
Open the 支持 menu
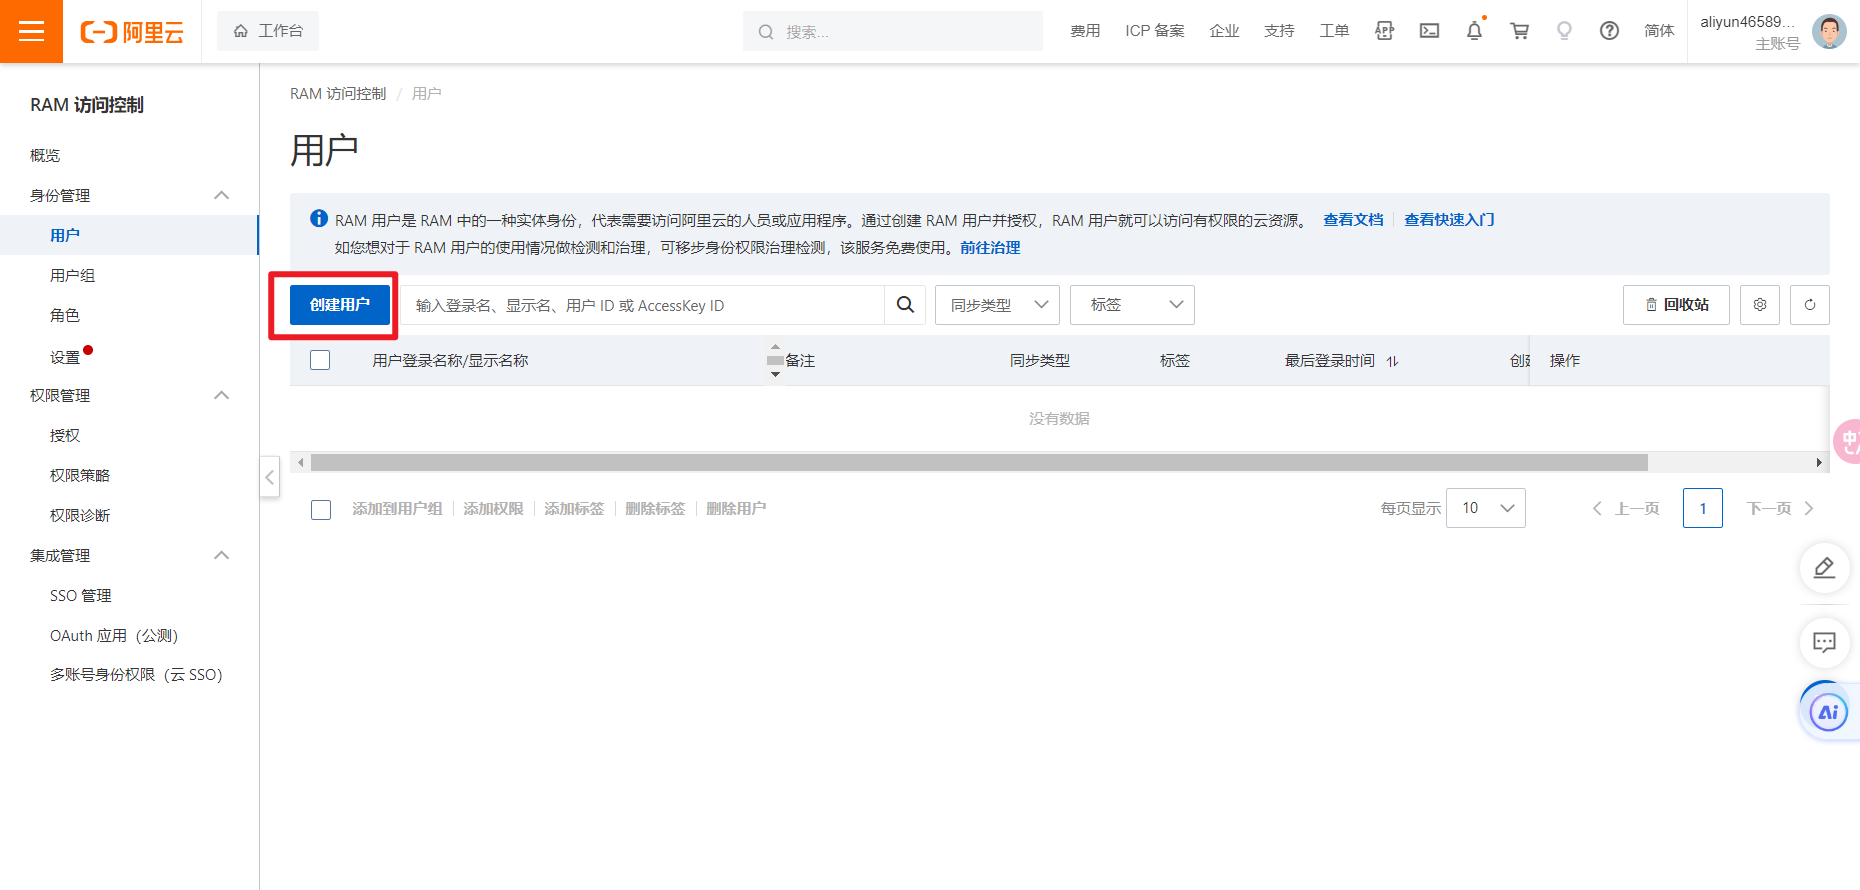pyautogui.click(x=1279, y=31)
